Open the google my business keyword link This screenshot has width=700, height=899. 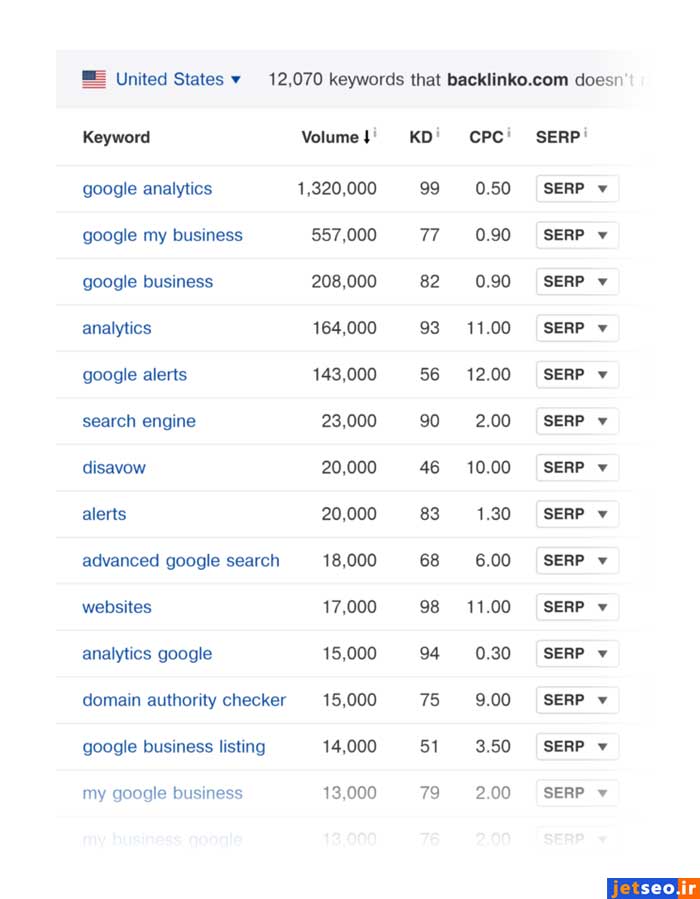tap(162, 236)
